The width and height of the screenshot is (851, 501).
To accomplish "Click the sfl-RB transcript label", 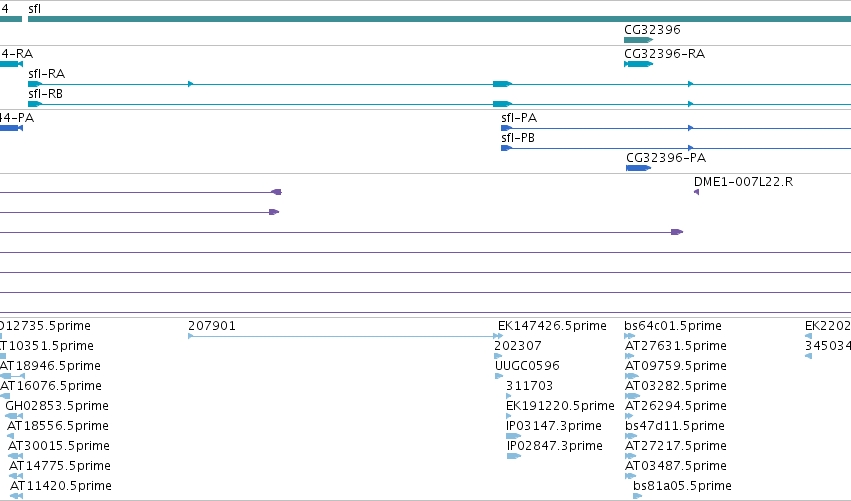I will pos(46,94).
